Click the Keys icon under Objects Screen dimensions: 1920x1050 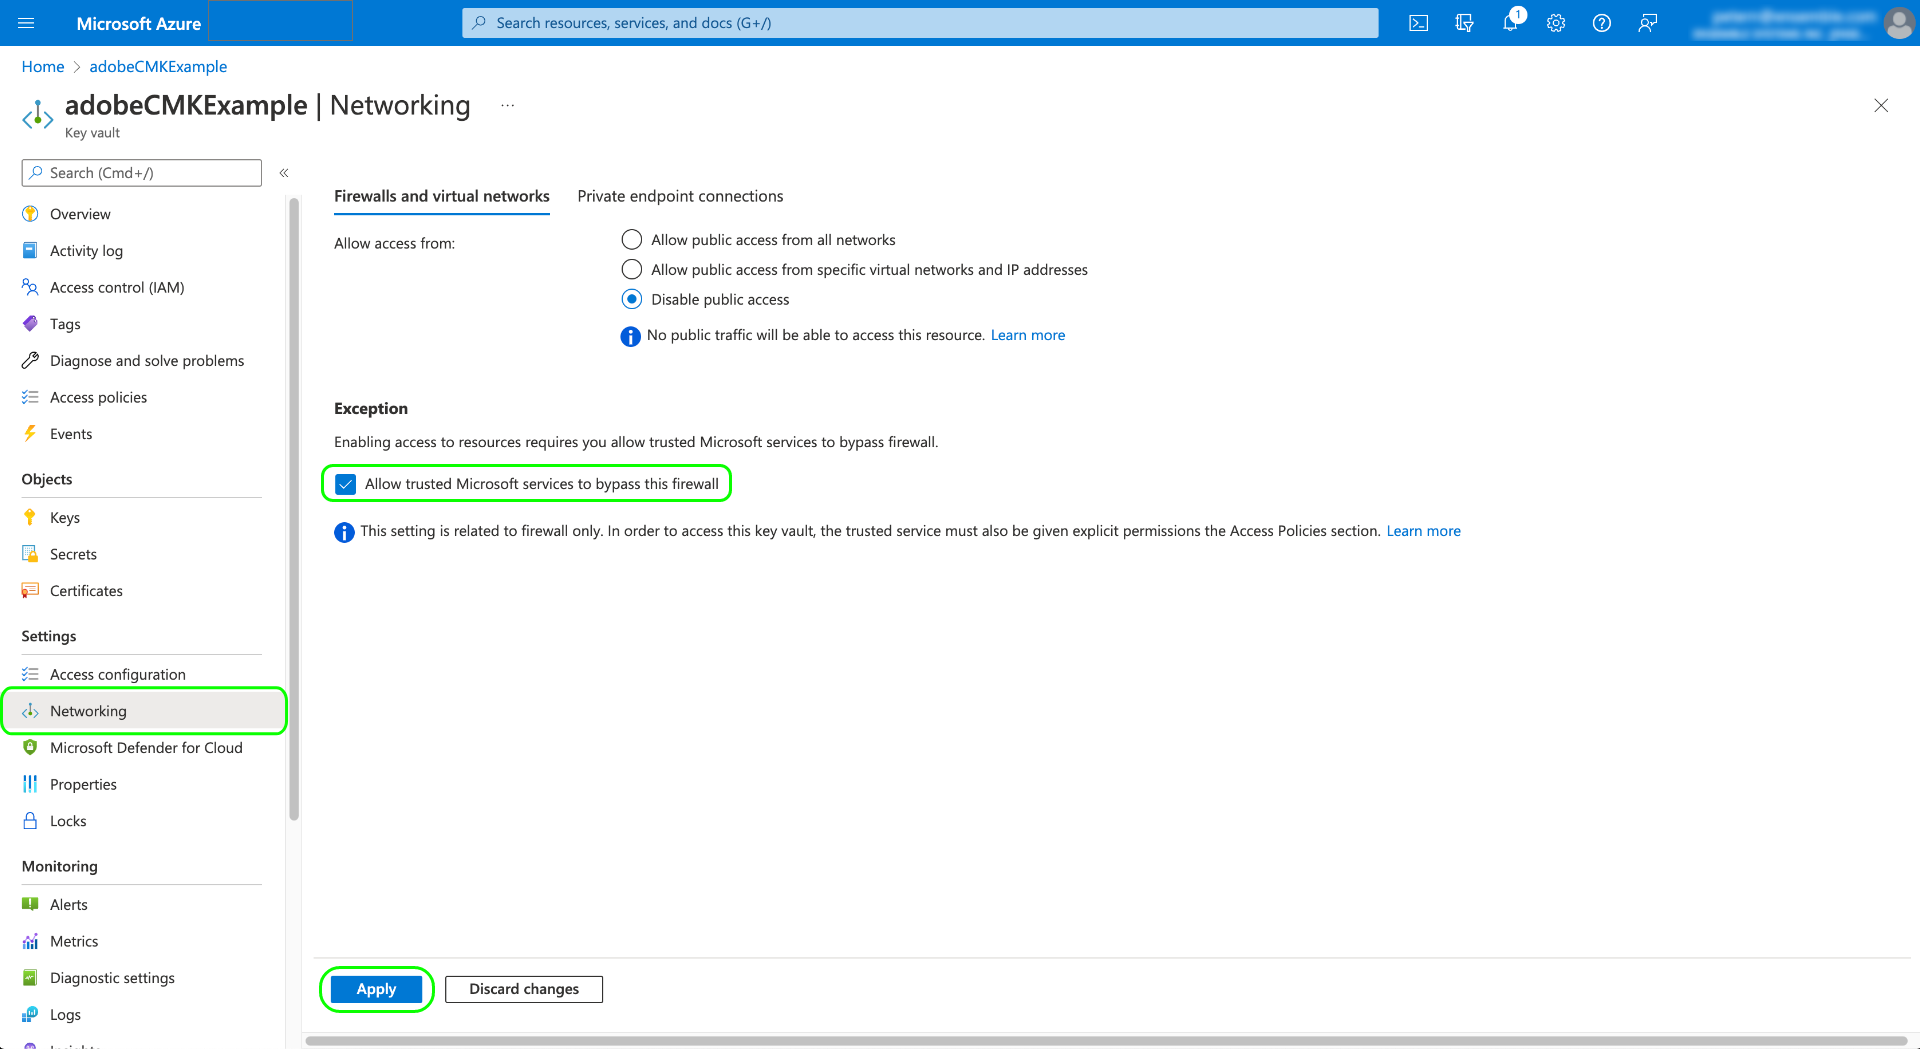pyautogui.click(x=30, y=517)
